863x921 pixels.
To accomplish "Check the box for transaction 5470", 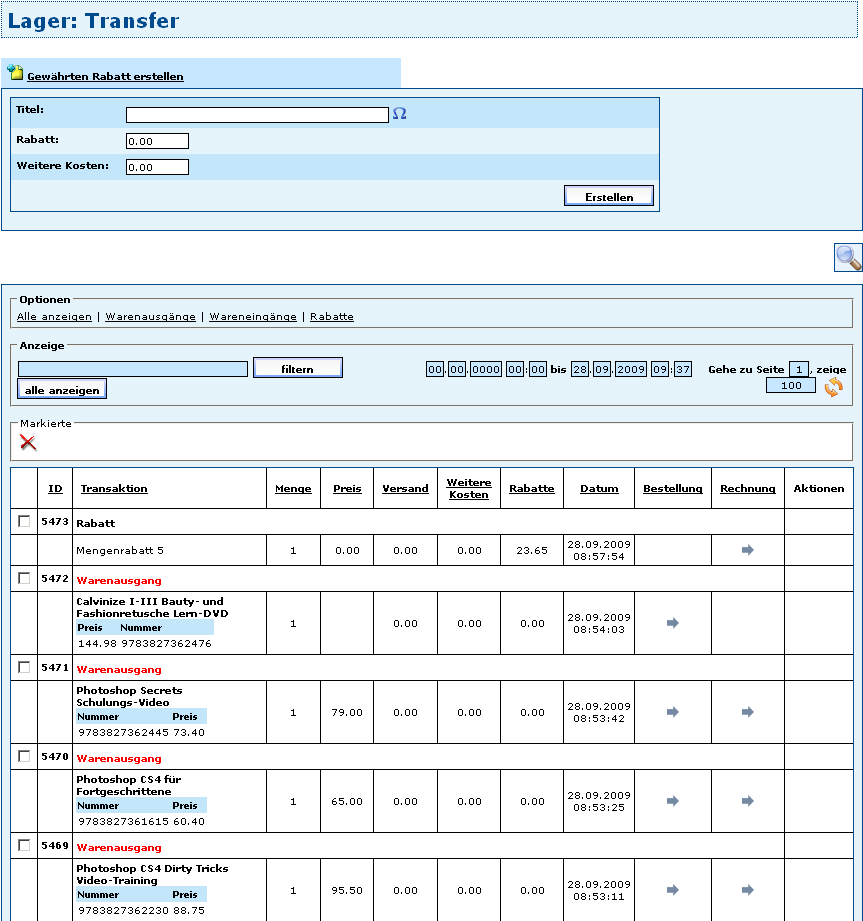I will (24, 756).
